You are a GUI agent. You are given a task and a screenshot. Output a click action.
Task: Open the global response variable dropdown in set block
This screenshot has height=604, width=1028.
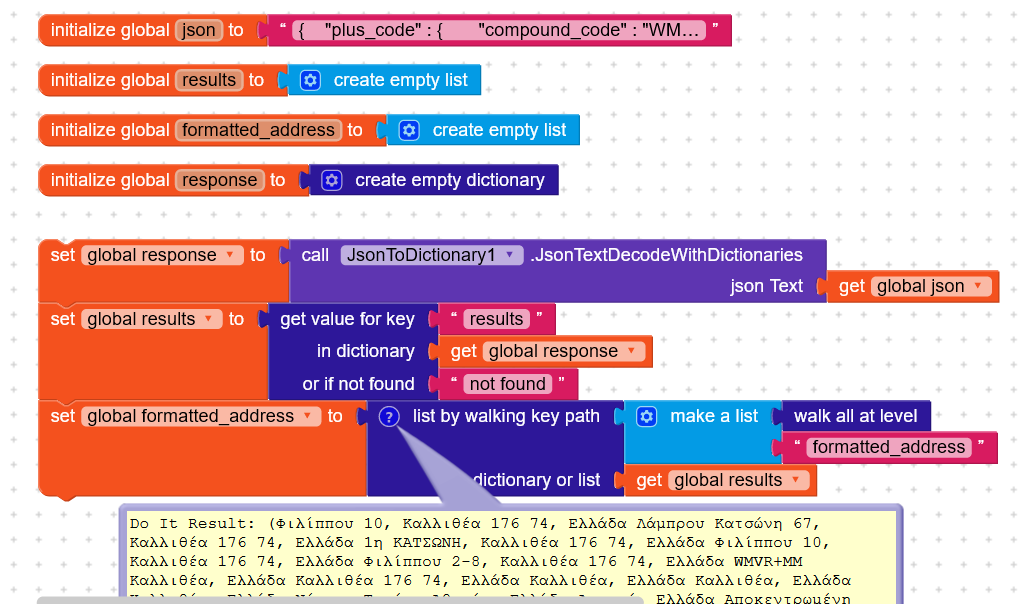(x=162, y=255)
